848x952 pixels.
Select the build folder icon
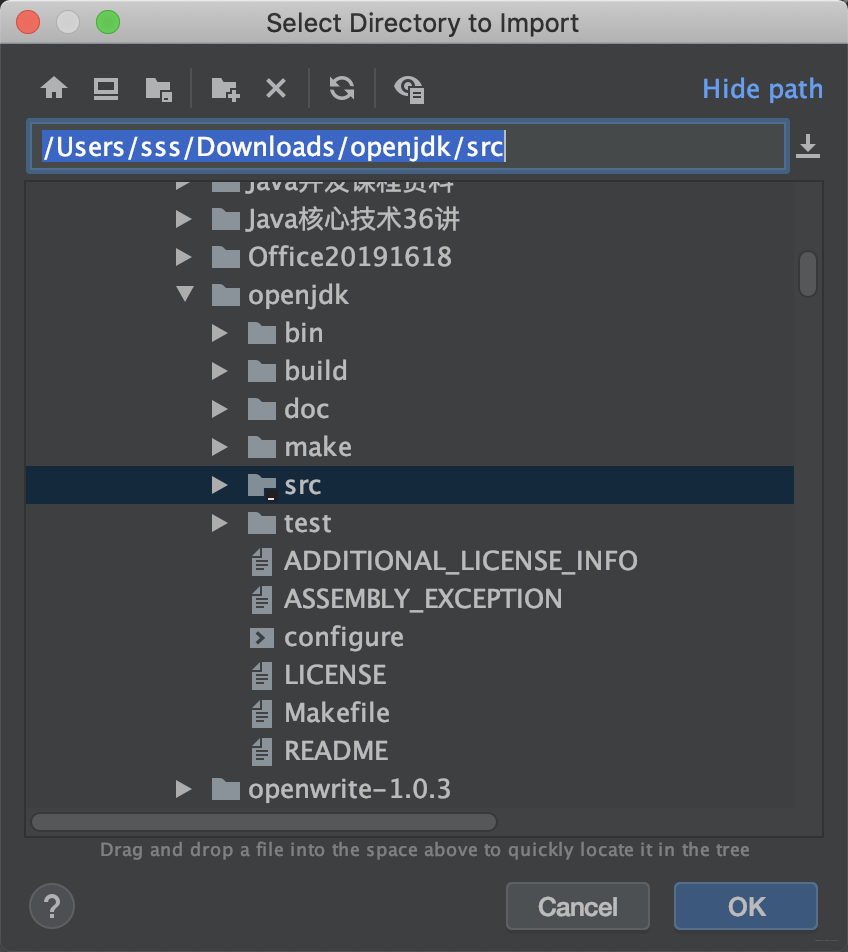262,371
